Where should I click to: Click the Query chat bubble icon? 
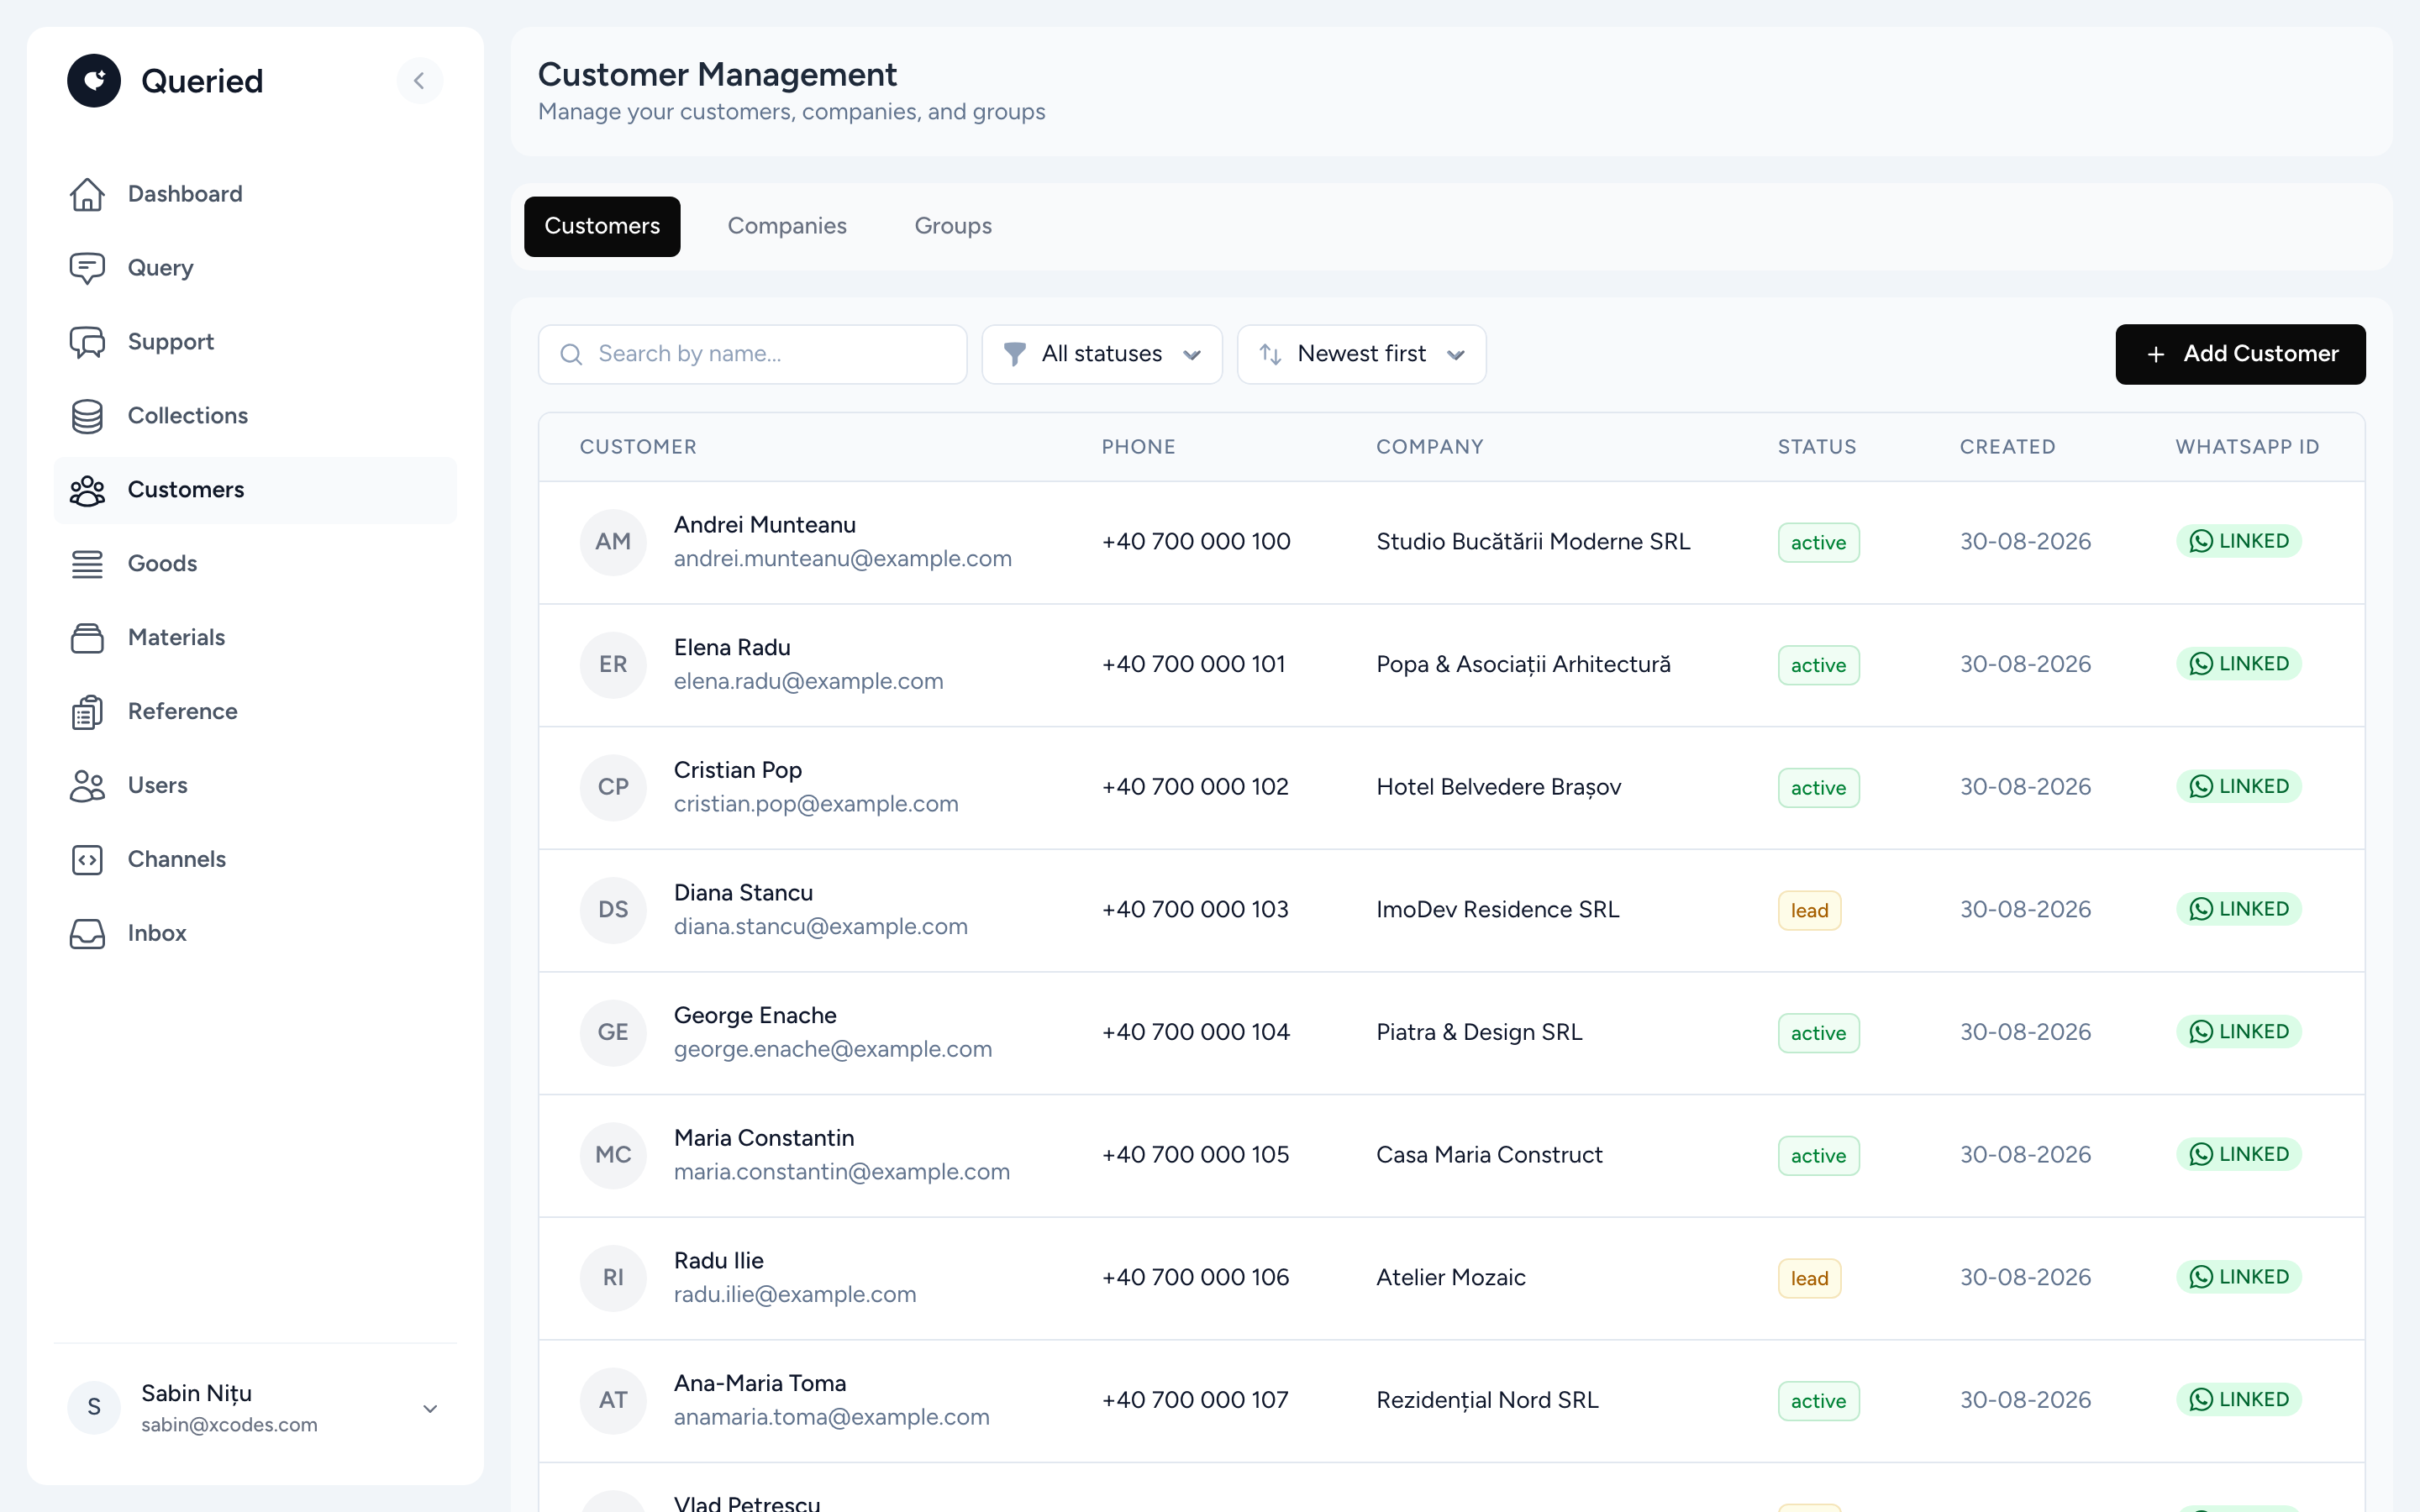click(x=87, y=268)
